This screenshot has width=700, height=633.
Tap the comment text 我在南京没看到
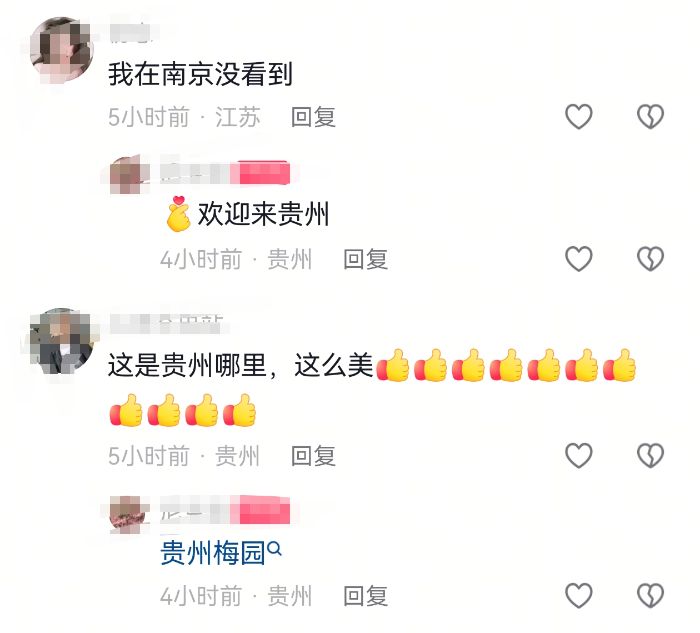(x=200, y=74)
